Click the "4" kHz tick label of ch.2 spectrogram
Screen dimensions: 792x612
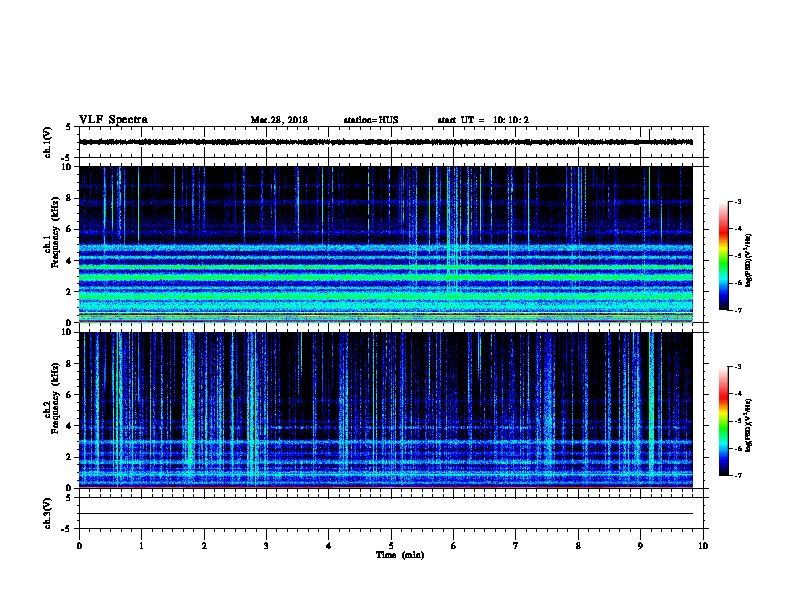[x=69, y=426]
